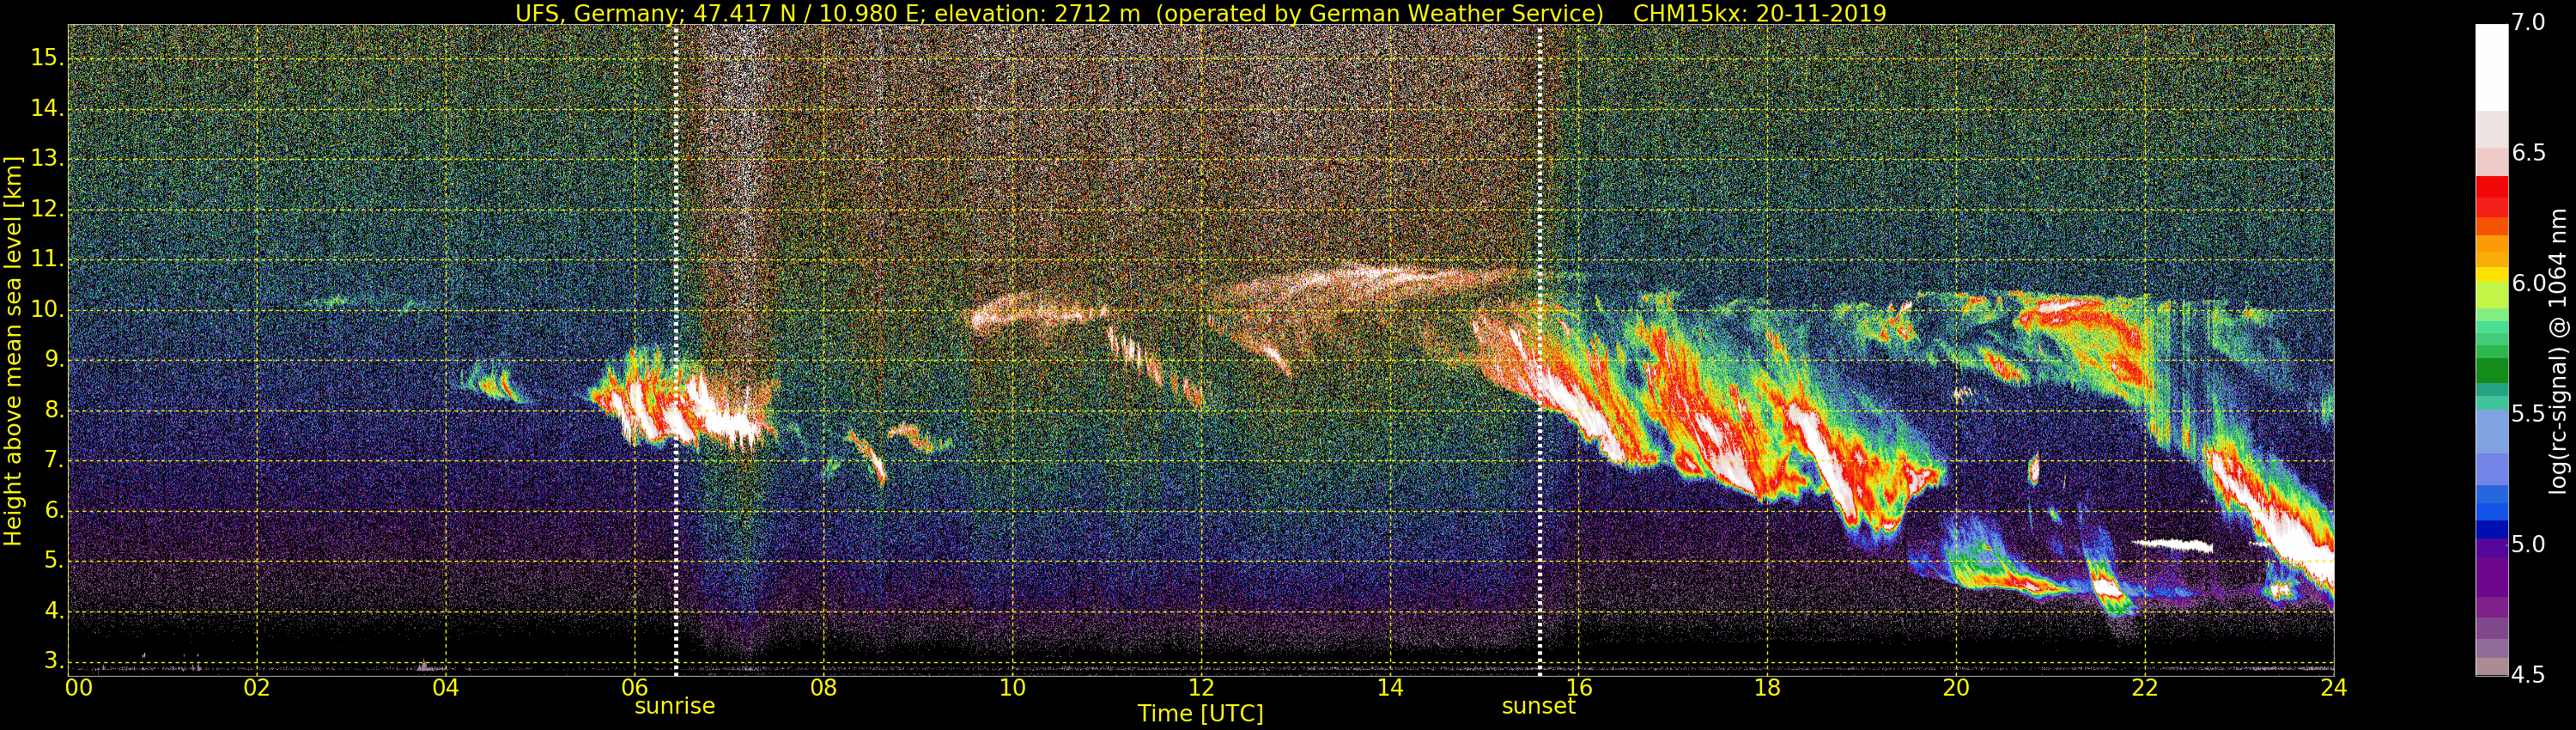Screen dimensions: 2576x730
Task: Click the height axis tick '9.'
Action: [x=52, y=360]
